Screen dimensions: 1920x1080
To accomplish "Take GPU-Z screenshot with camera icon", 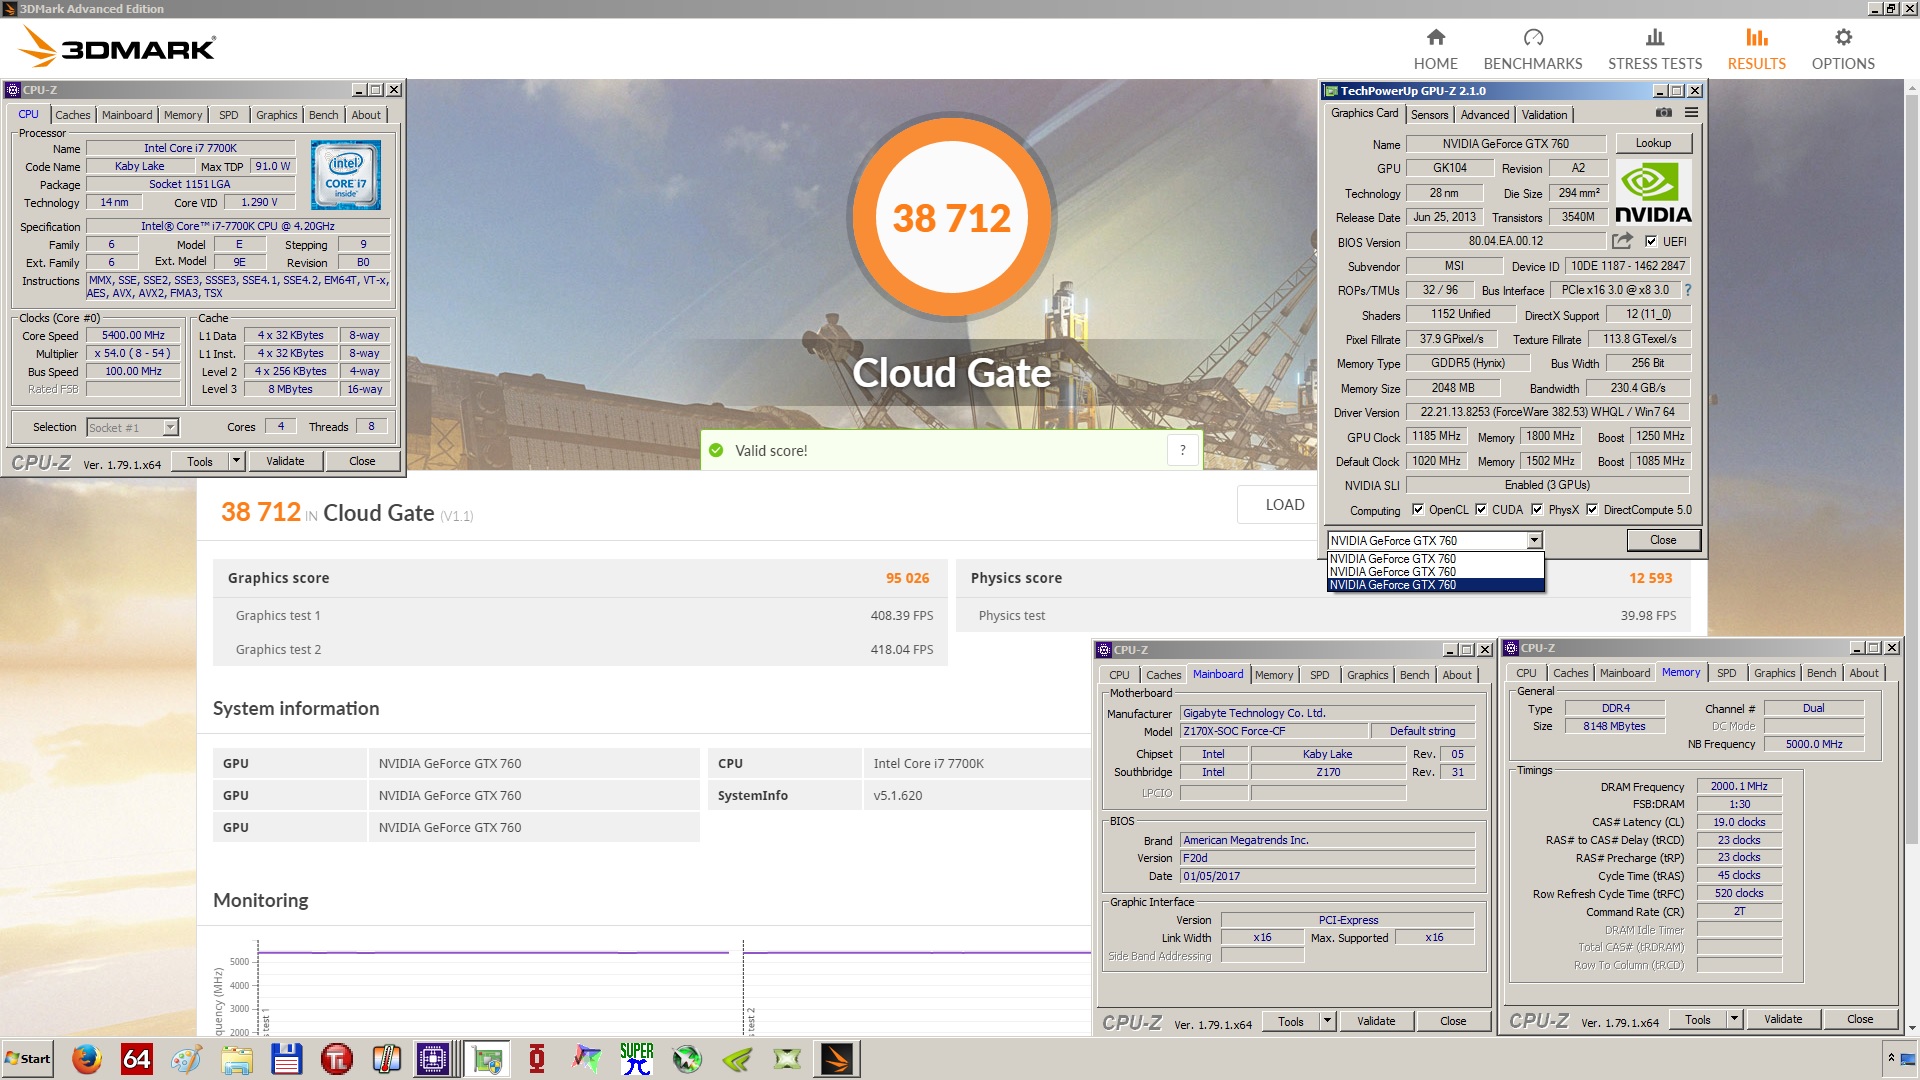I will point(1664,113).
